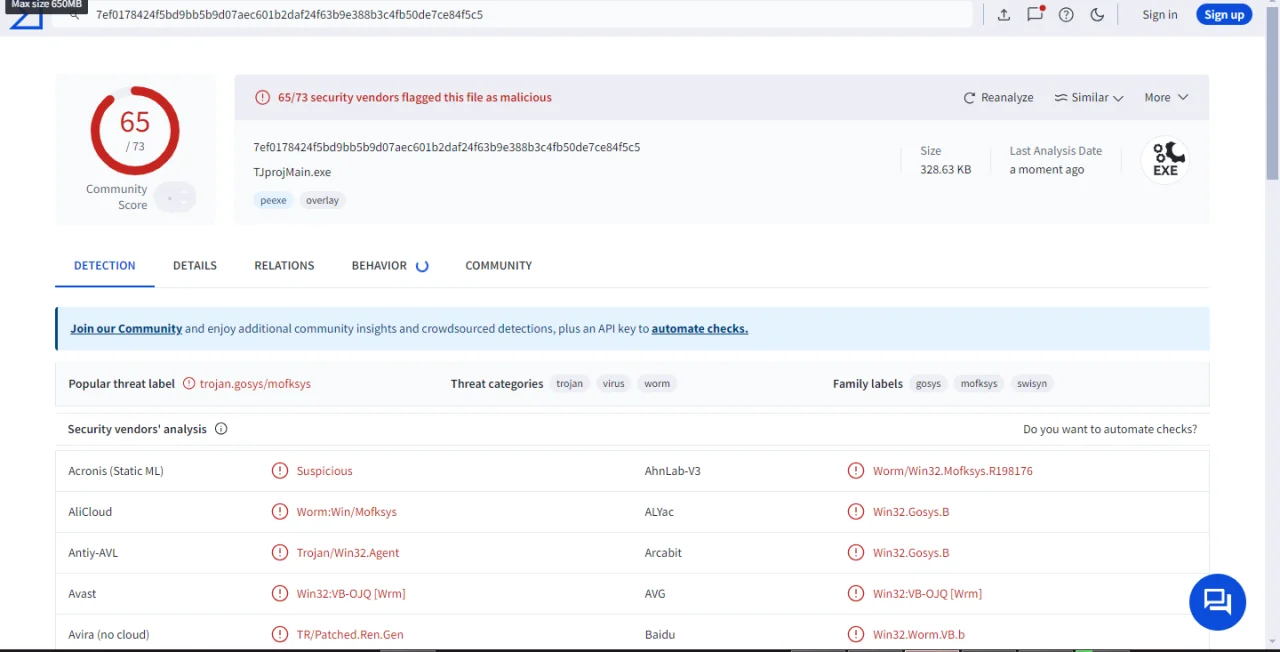Click the AhnLab-V3 vendor name

pyautogui.click(x=673, y=471)
